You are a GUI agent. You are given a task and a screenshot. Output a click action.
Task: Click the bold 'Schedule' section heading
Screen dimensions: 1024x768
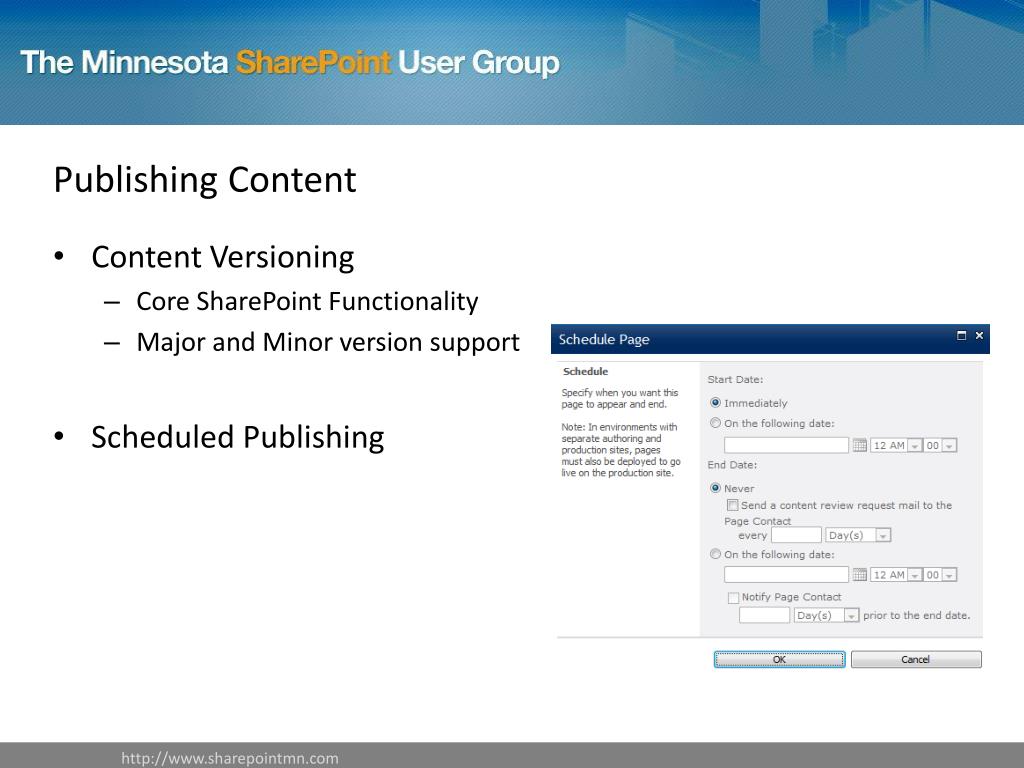(586, 372)
